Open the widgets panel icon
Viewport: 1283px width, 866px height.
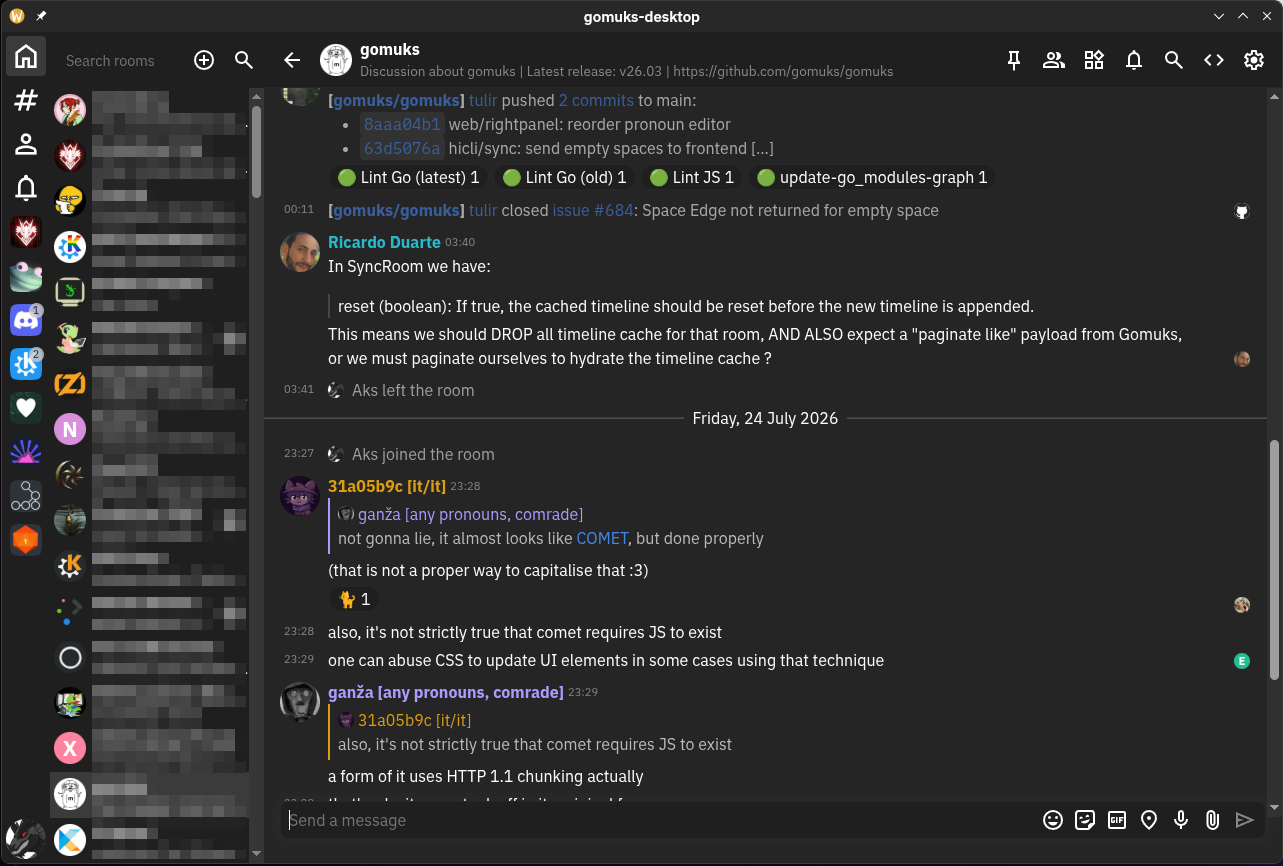coord(1094,60)
